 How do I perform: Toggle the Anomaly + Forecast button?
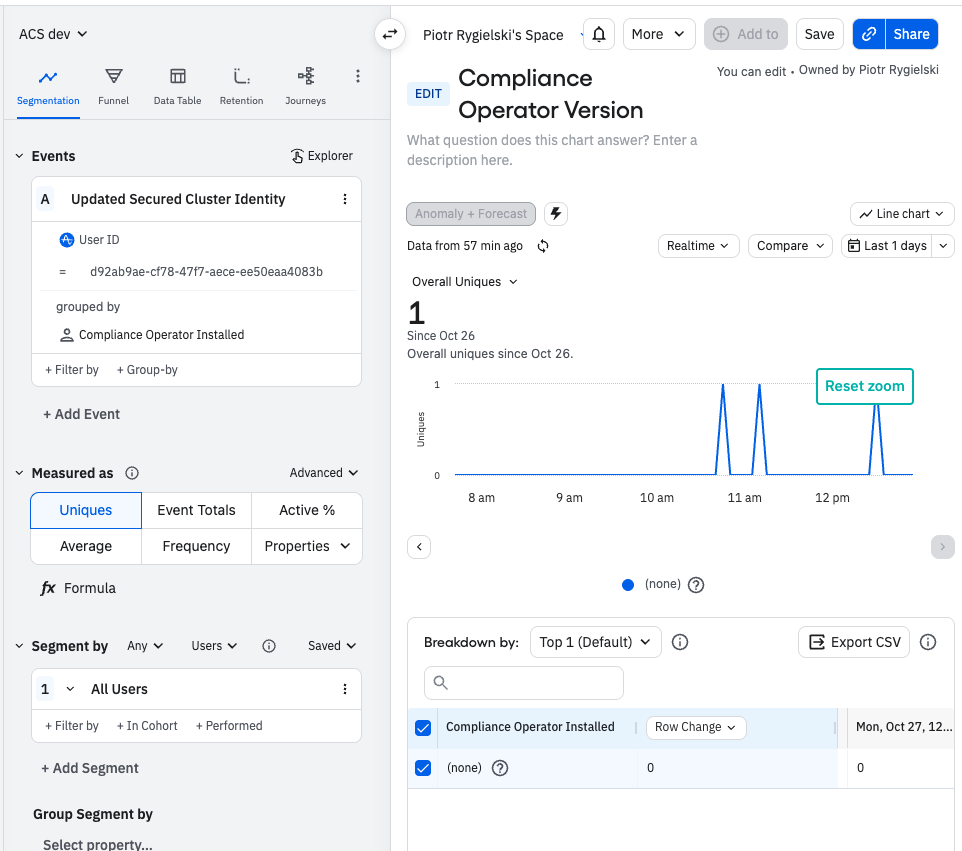(x=471, y=214)
